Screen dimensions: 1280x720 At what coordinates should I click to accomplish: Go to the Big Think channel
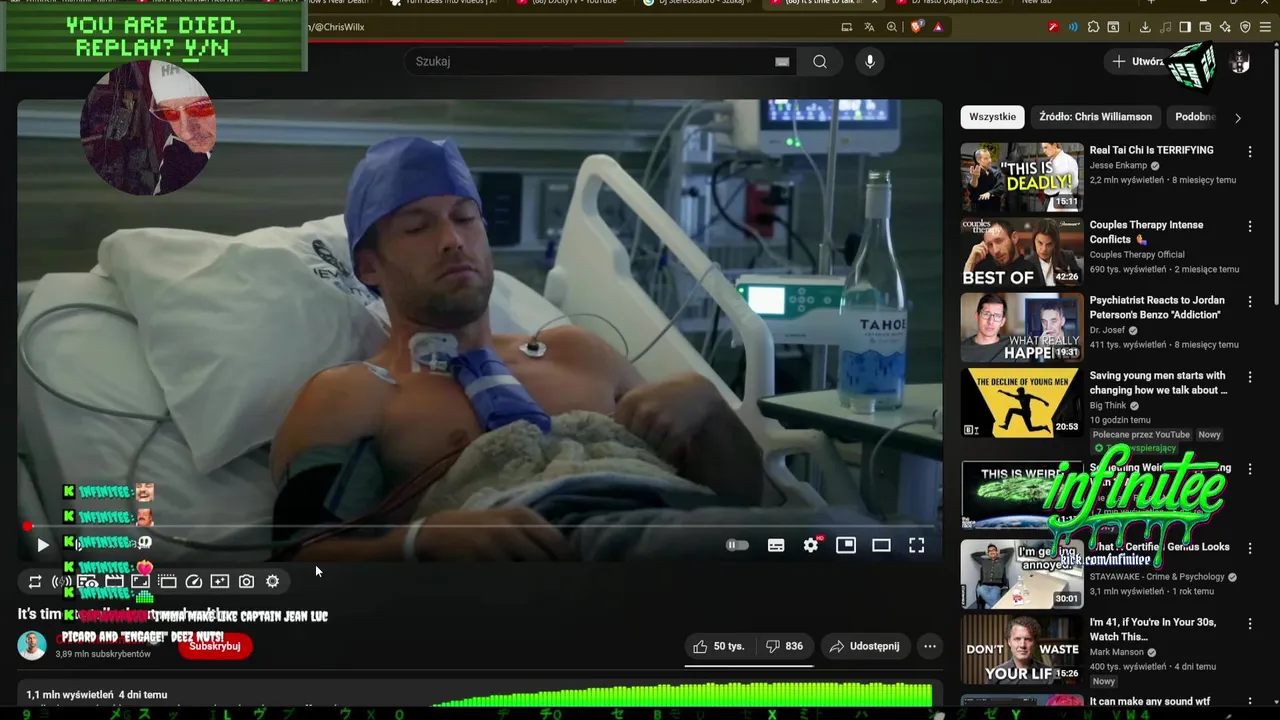pos(1108,406)
